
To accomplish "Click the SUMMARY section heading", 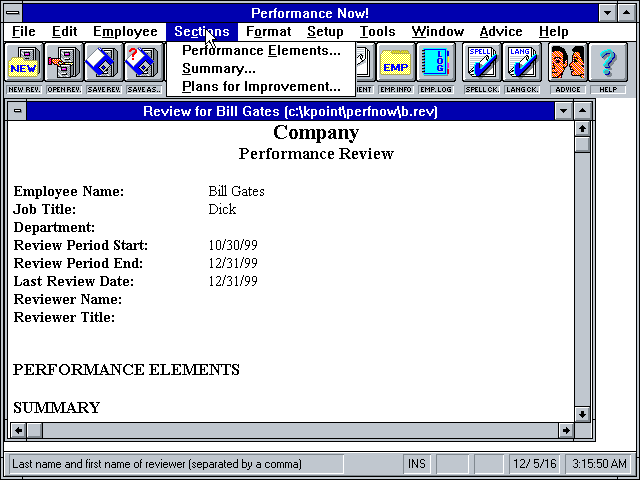I will 56,407.
